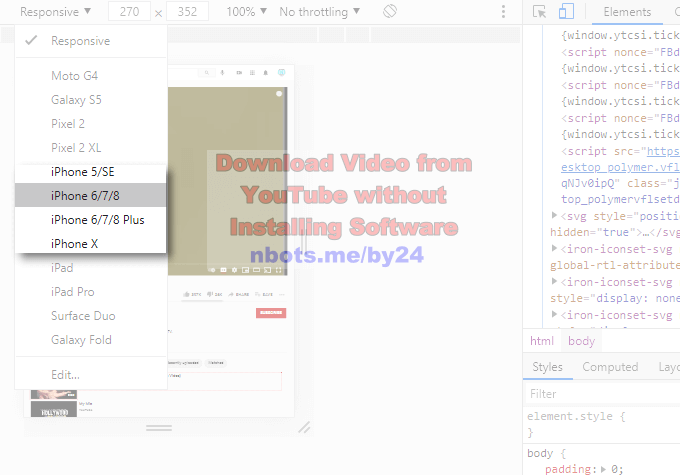This screenshot has height=475, width=680.
Task: Click the top_polymervflsetd text line
Action: point(620,200)
